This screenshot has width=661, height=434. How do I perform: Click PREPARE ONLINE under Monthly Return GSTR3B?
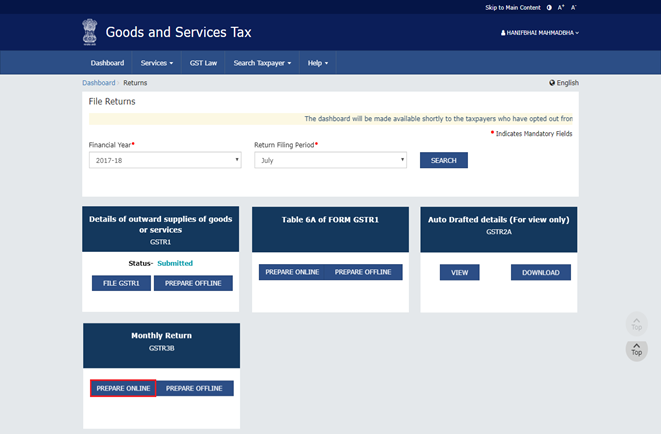click(123, 388)
